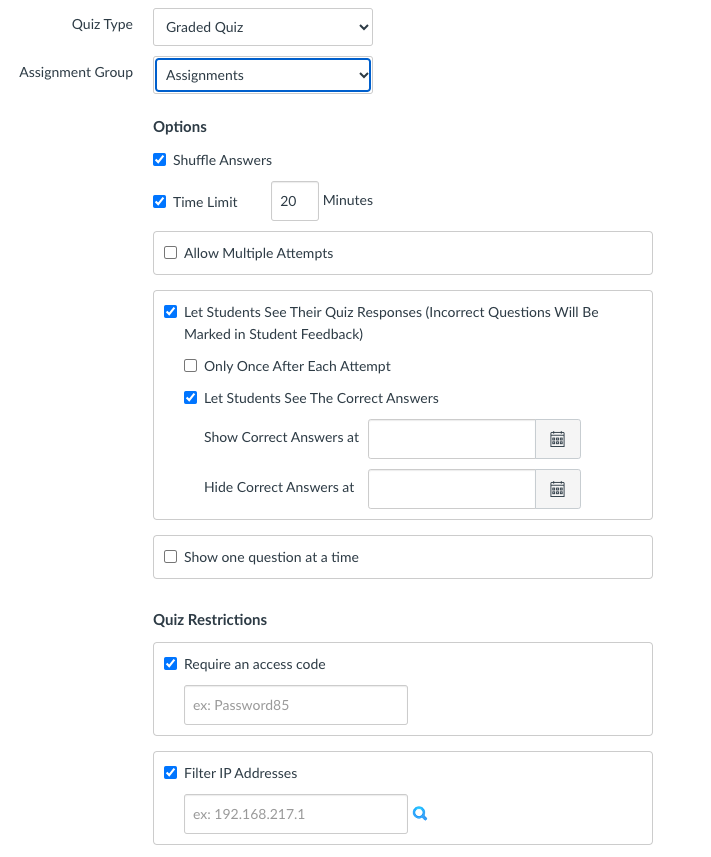Disable the Filter IP Addresses option
Image resolution: width=711 pixels, height=857 pixels.
point(170,773)
